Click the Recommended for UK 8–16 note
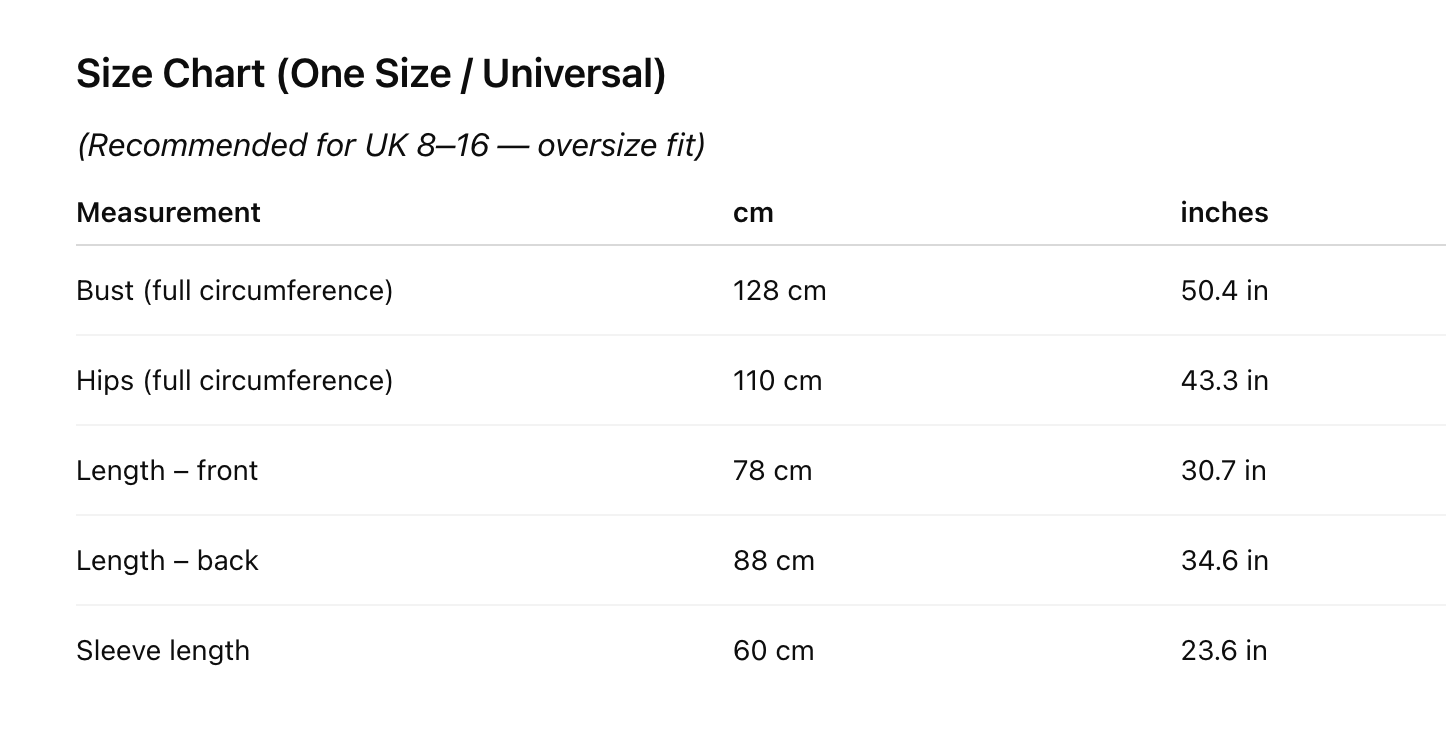Viewport: 1446px width, 730px height. [x=391, y=146]
